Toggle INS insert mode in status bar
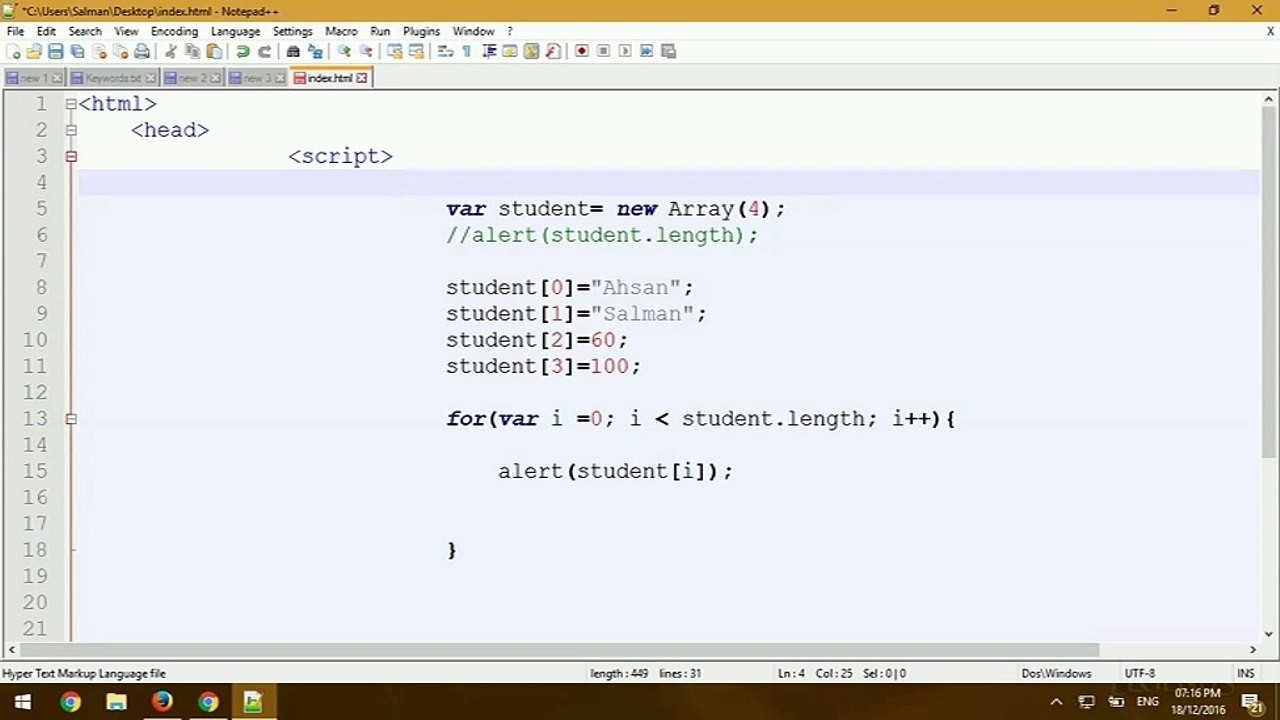 click(x=1245, y=673)
